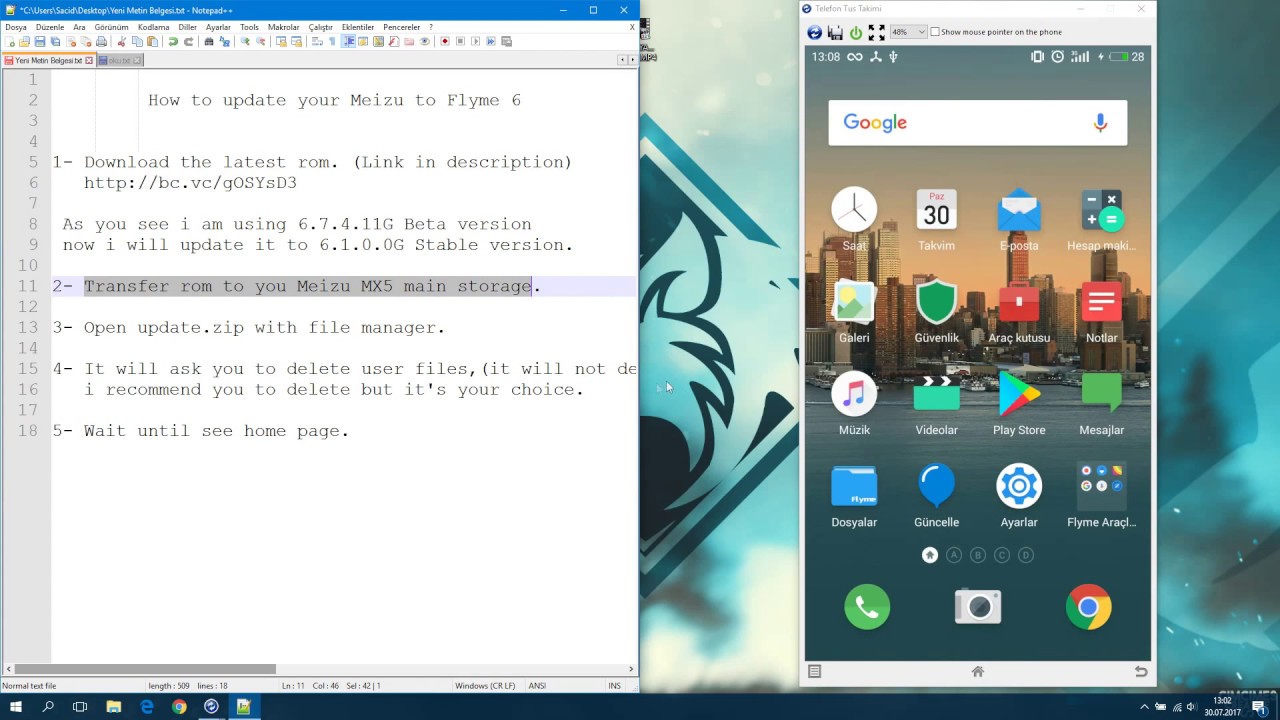Click the Zoom Out toolbar icon

tap(261, 42)
